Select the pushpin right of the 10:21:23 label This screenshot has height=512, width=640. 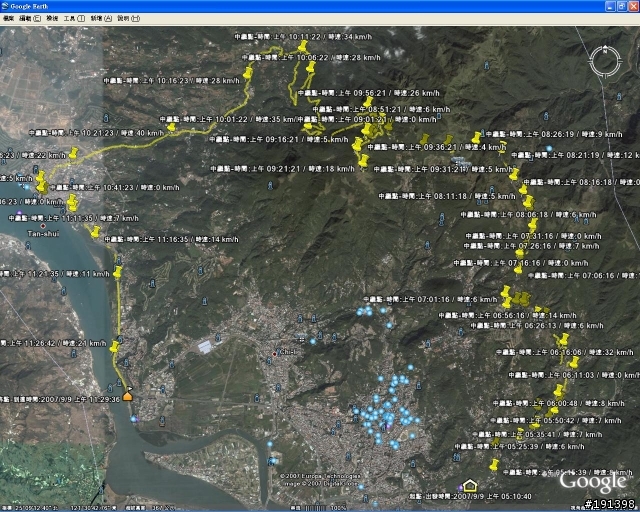click(x=171, y=127)
